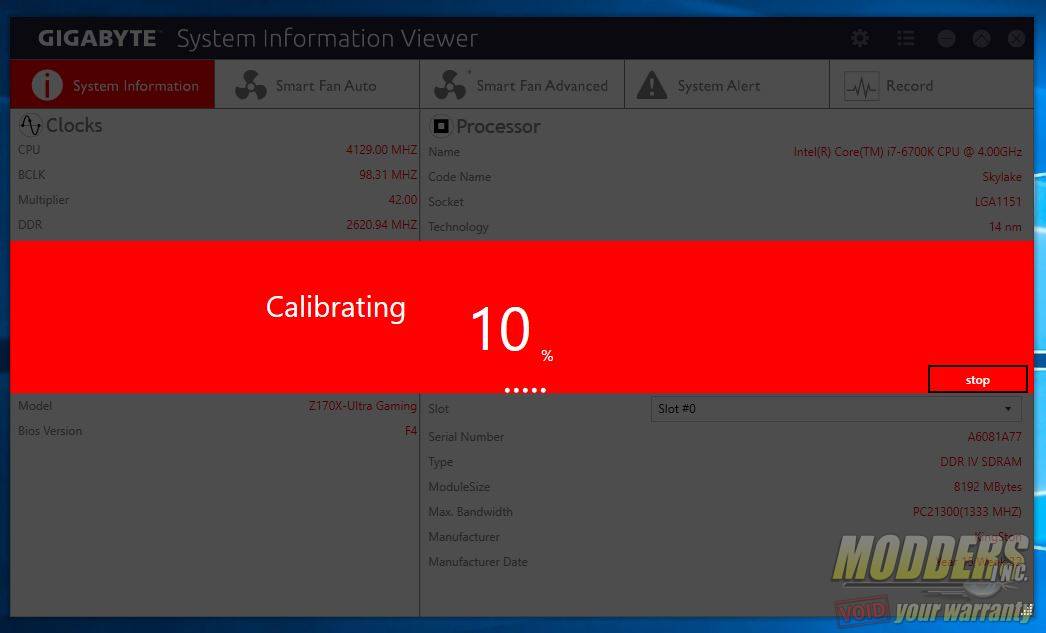The height and width of the screenshot is (633, 1046).
Task: Click the CPU clock value 4129.00 MHZ
Action: click(x=382, y=149)
